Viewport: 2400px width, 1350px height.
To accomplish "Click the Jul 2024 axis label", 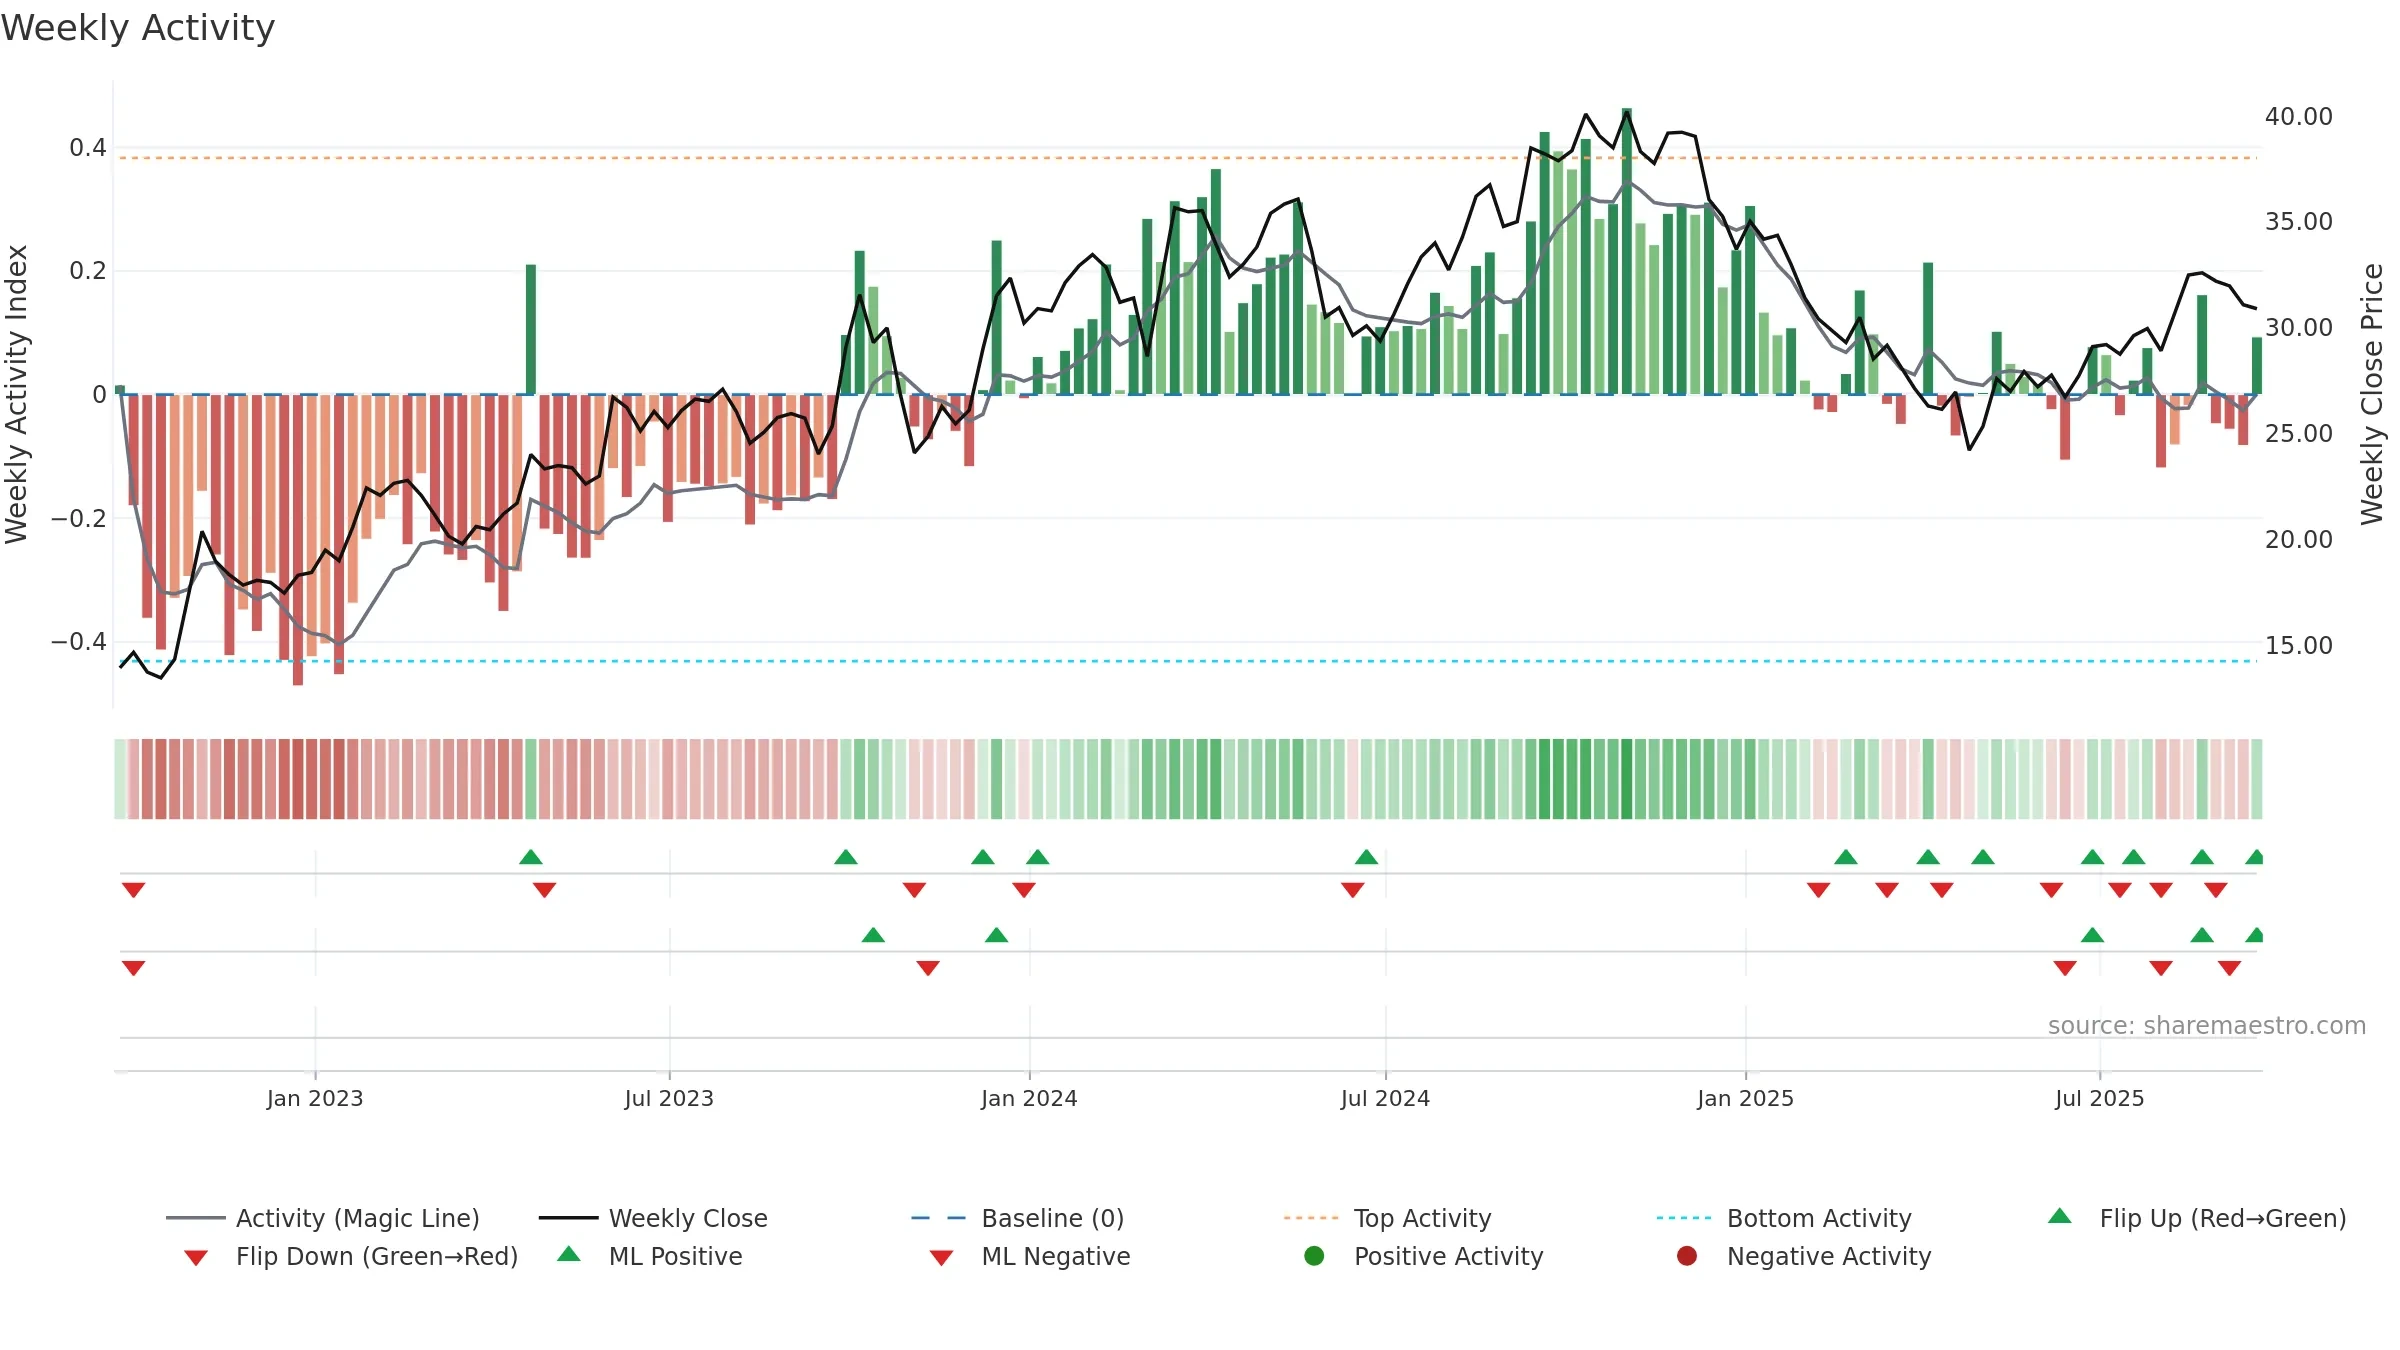I will pyautogui.click(x=1385, y=1098).
